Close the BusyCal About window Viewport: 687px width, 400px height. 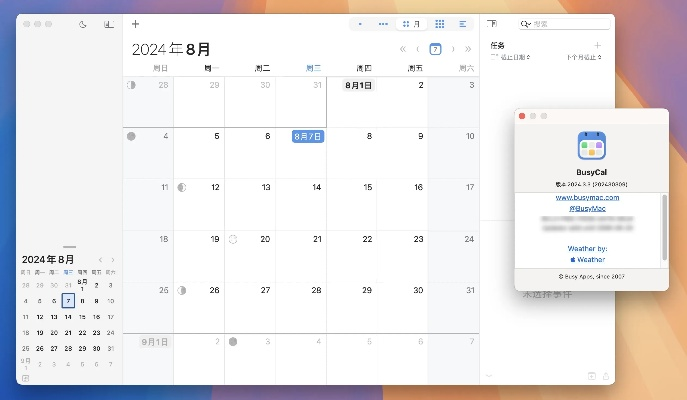(x=522, y=116)
